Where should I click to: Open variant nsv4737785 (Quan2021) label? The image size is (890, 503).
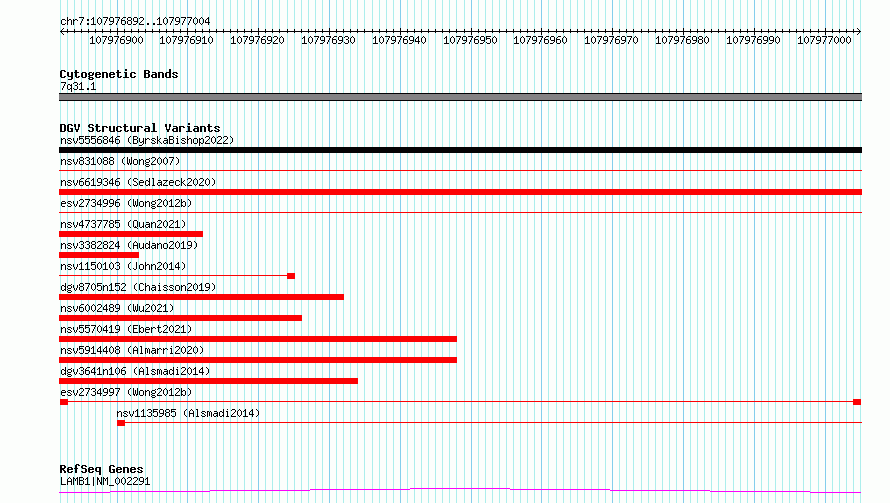[123, 224]
